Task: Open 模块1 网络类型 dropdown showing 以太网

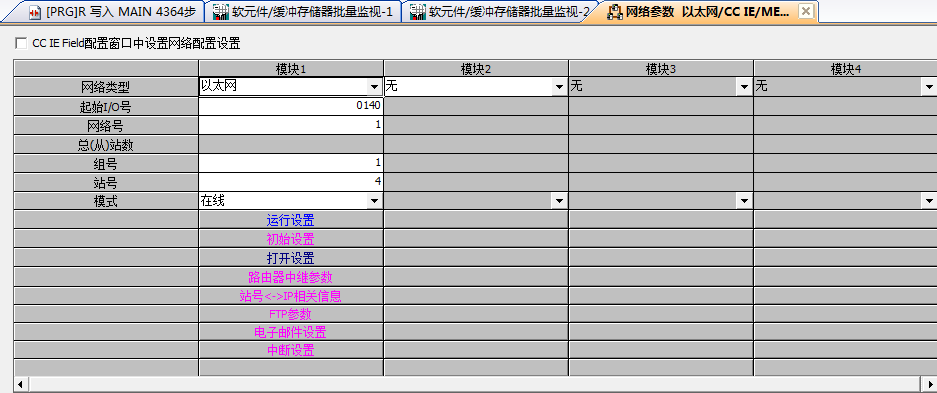Action: pos(374,87)
